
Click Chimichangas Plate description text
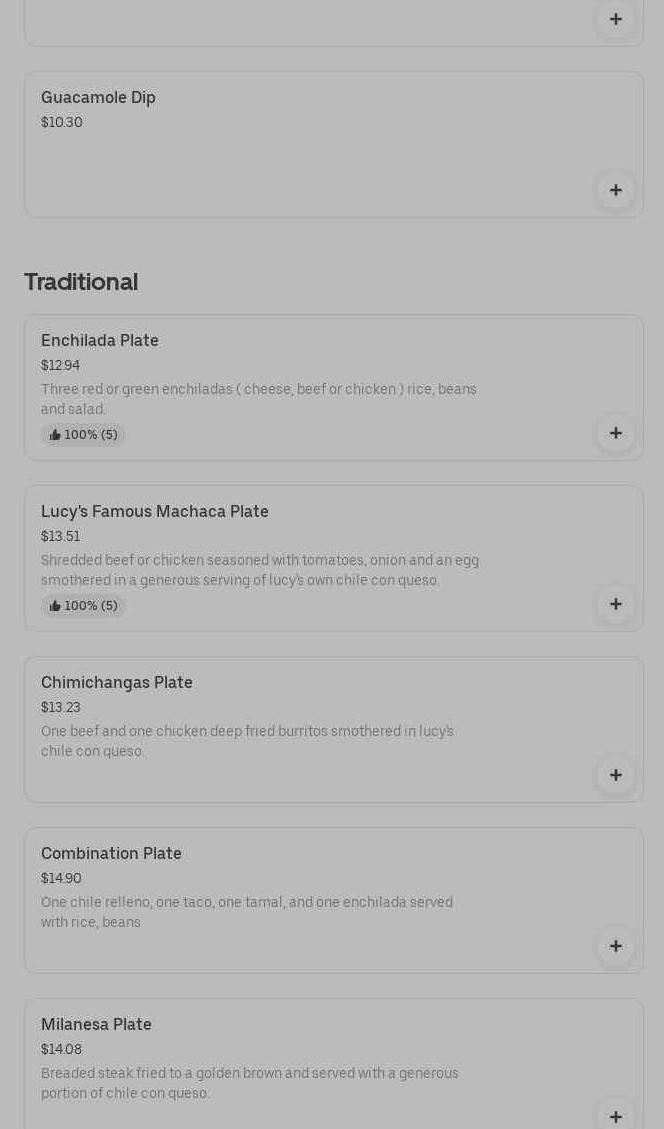pos(247,741)
